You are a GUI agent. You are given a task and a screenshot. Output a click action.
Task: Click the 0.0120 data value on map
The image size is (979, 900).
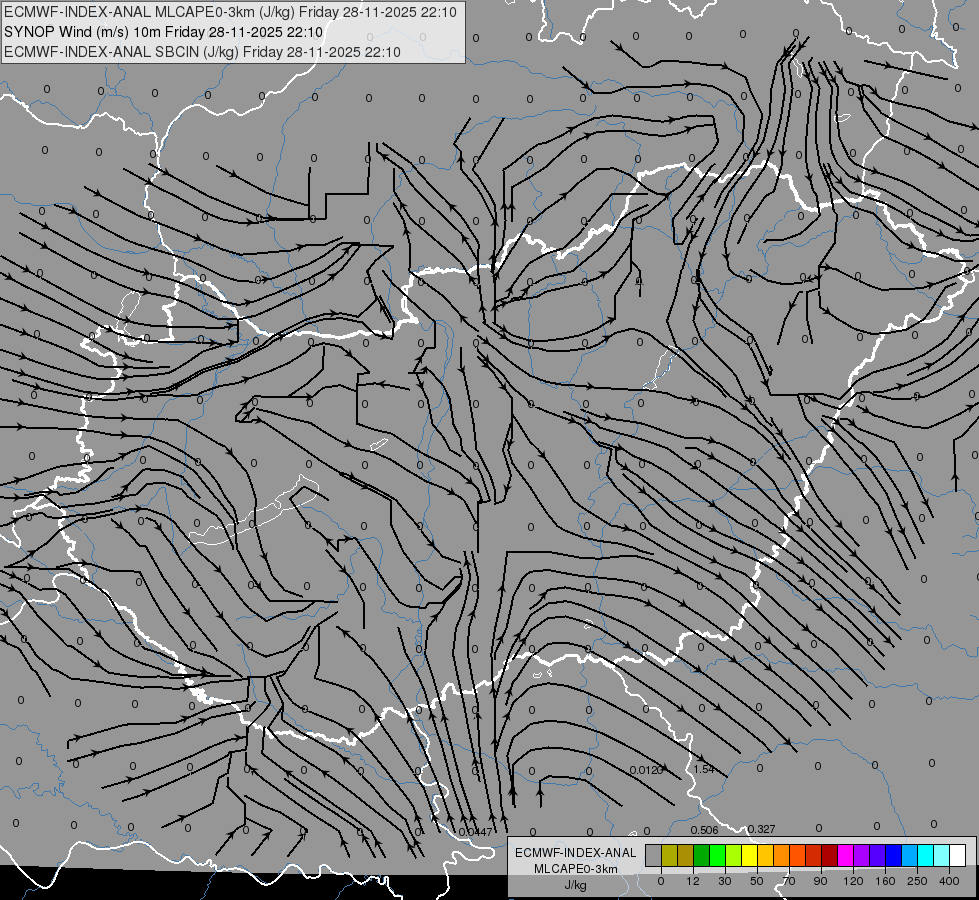[646, 770]
